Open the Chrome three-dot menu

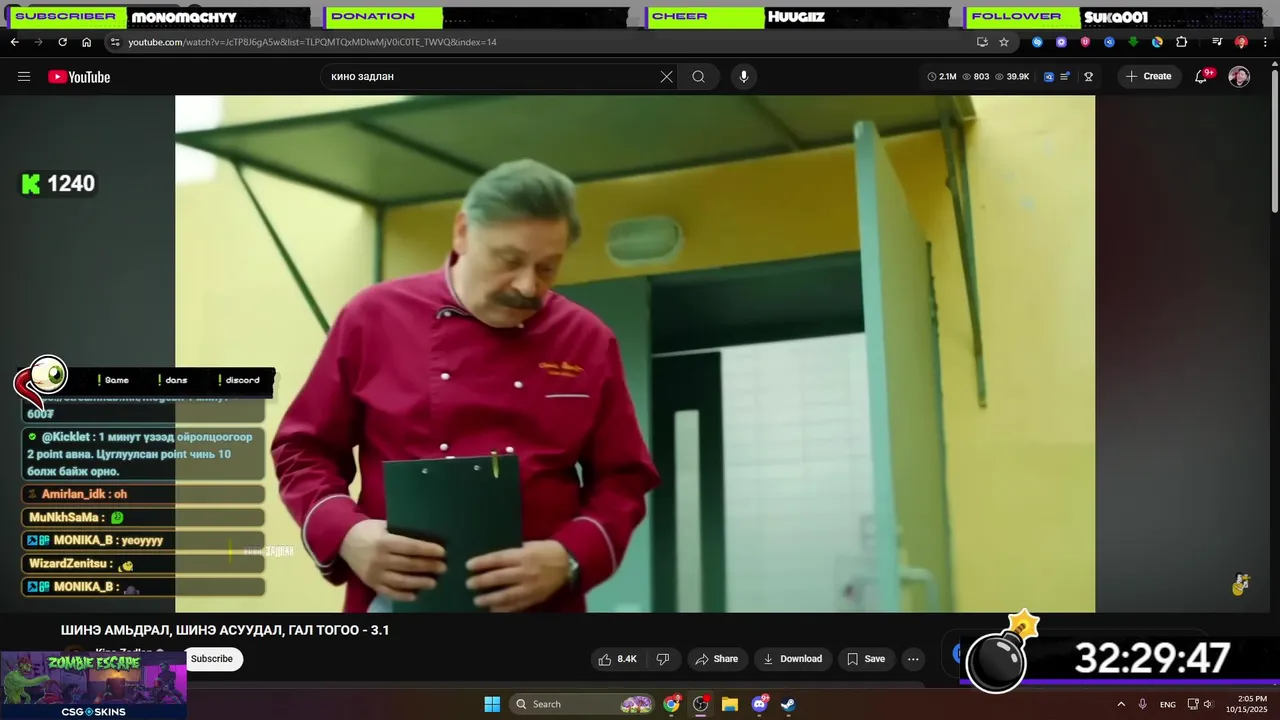(x=1265, y=42)
